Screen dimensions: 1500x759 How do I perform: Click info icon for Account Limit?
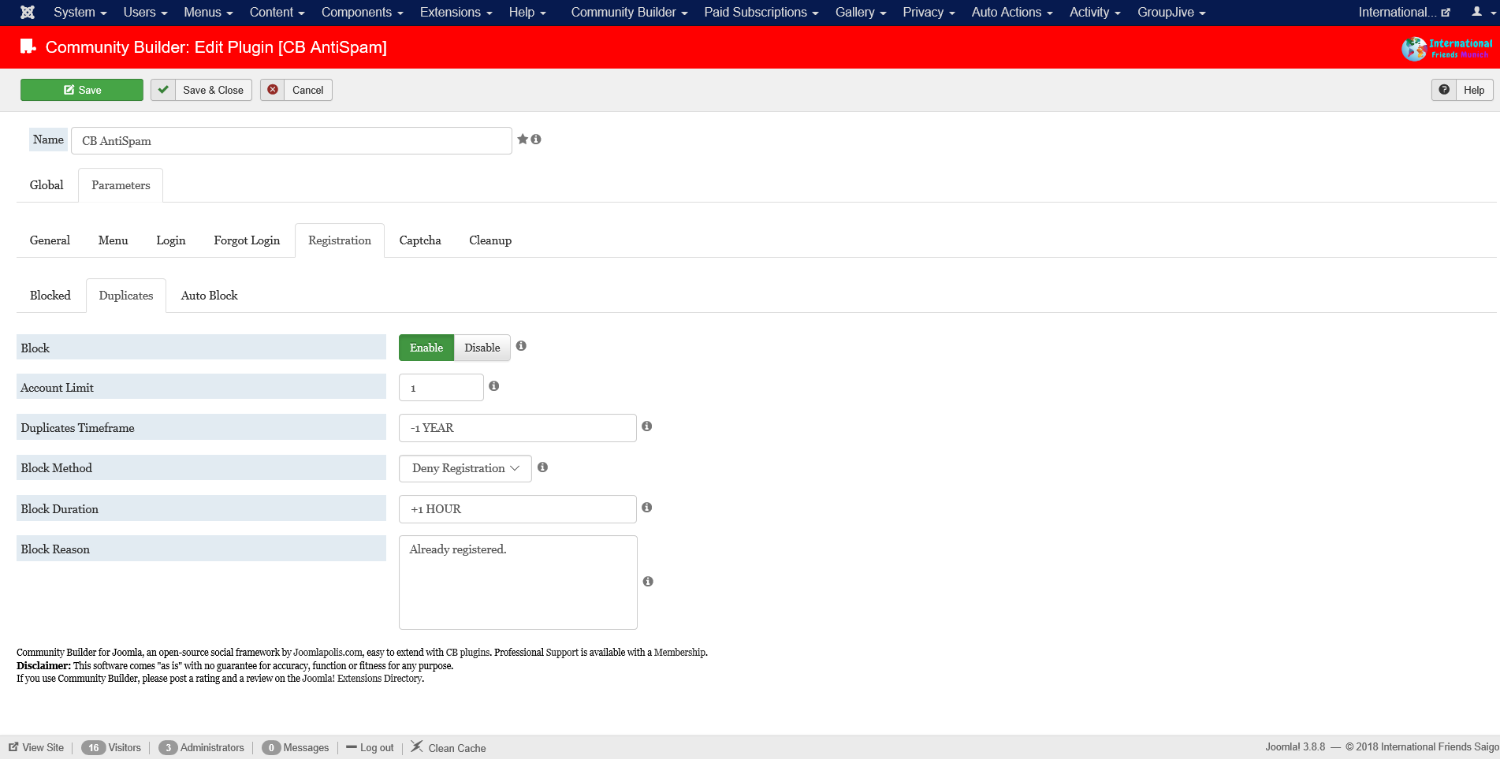pos(494,386)
